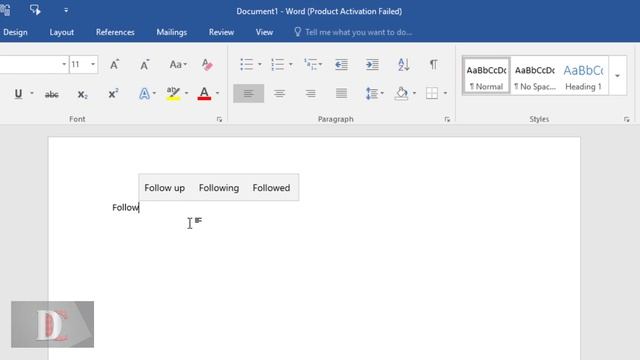Choose the 'Follow up' suggestion
Image resolution: width=640 pixels, height=360 pixels.
(x=164, y=188)
